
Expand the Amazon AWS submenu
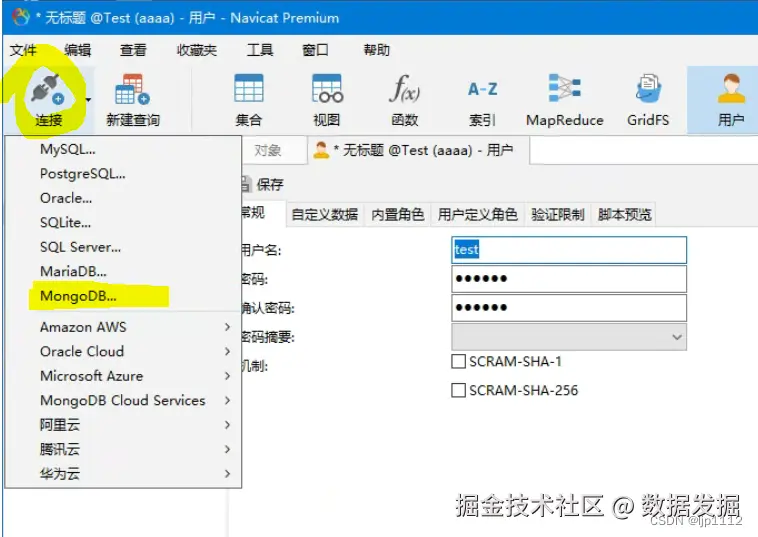[123, 327]
